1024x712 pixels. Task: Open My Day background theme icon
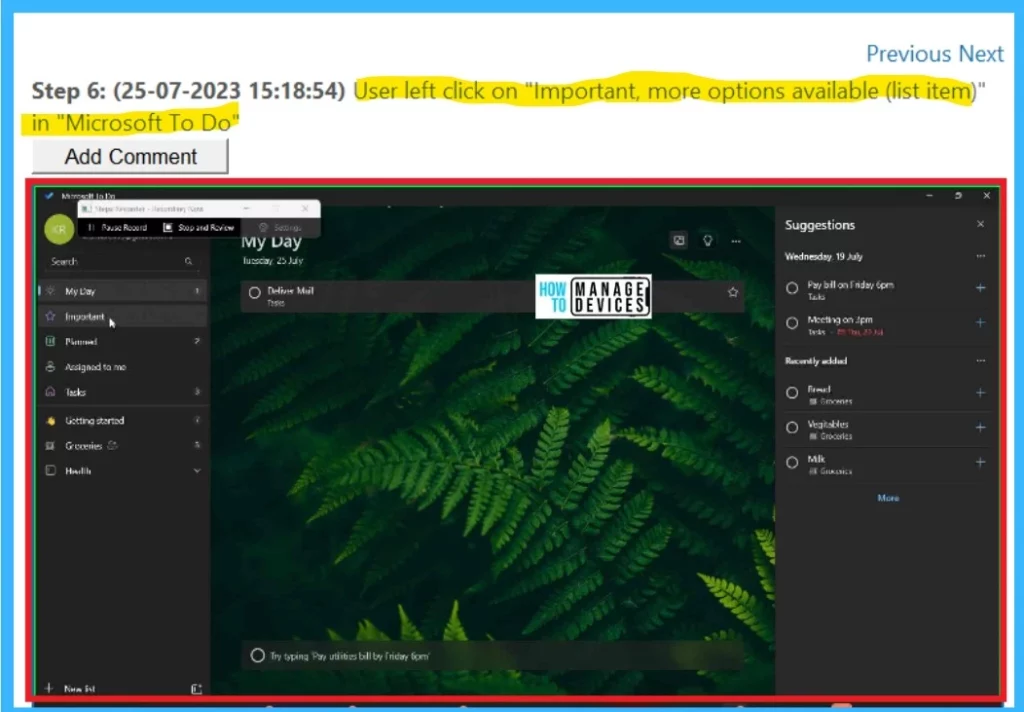(x=679, y=240)
